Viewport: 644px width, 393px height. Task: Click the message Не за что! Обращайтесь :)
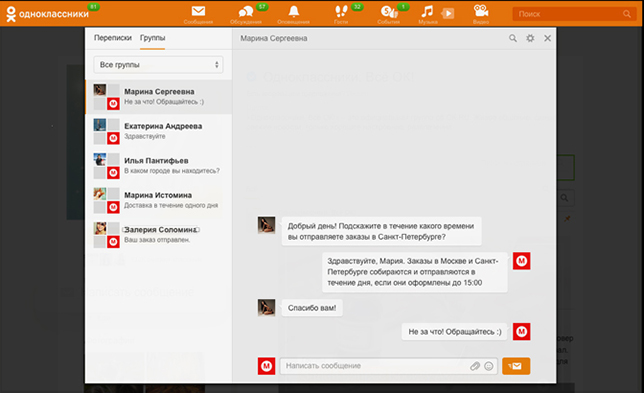455,332
